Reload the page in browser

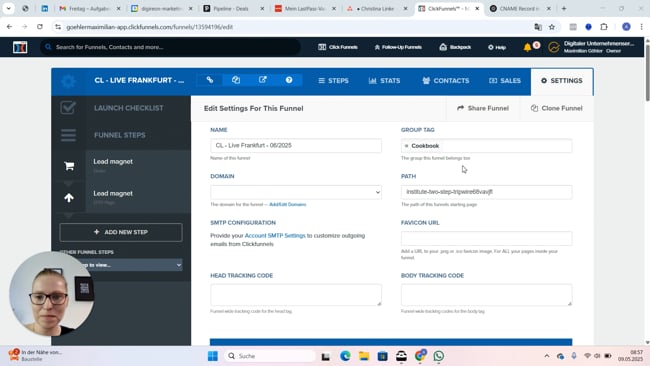pyautogui.click(x=40, y=27)
